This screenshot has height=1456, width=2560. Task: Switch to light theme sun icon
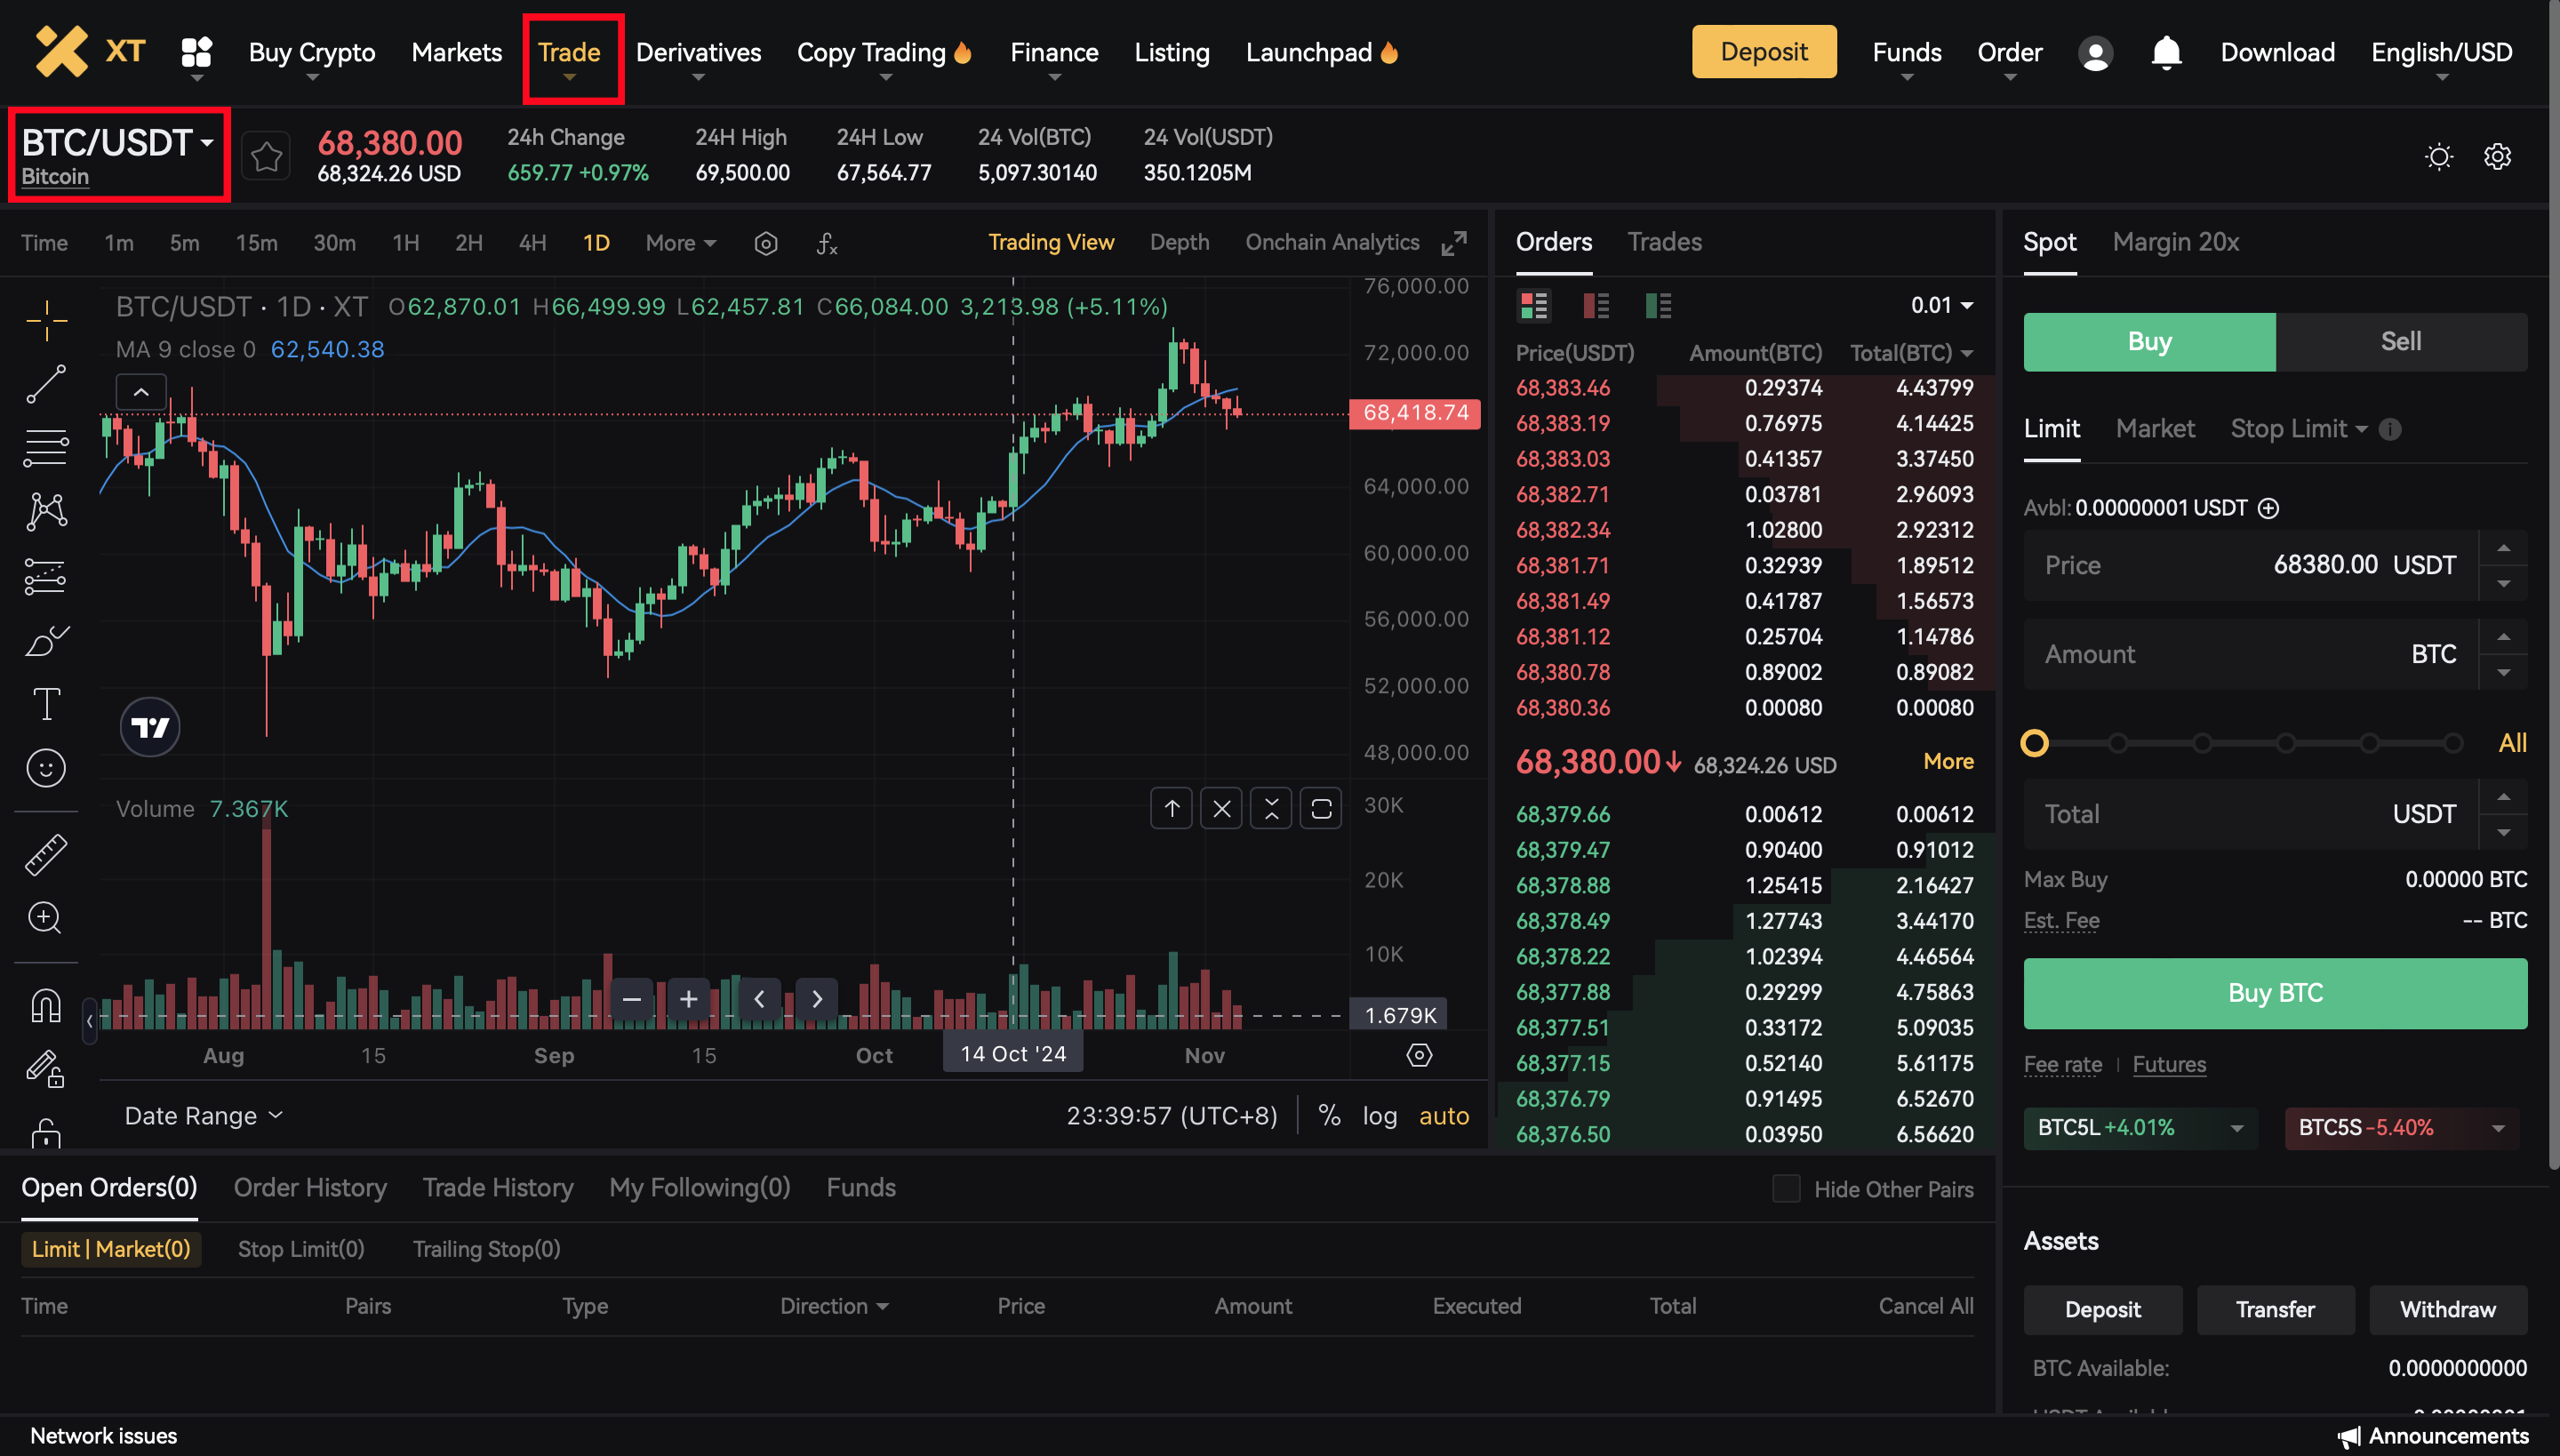click(2438, 157)
